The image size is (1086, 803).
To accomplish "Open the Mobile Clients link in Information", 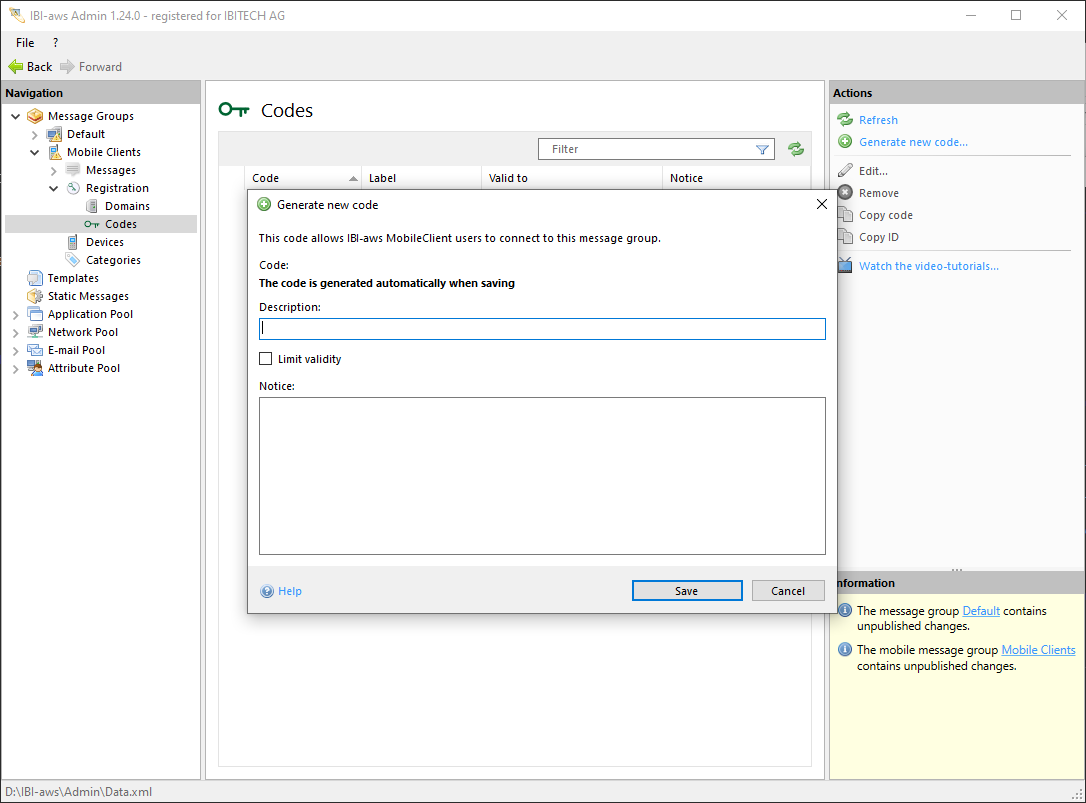I will (x=1038, y=650).
